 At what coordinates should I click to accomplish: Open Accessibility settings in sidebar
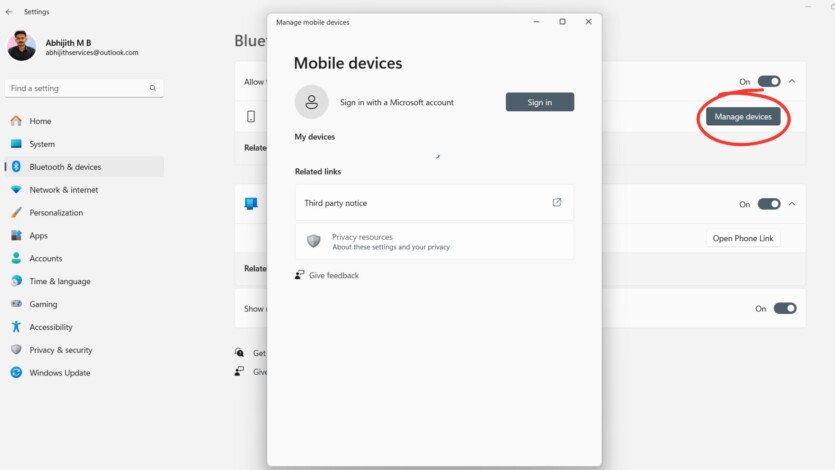(84, 327)
